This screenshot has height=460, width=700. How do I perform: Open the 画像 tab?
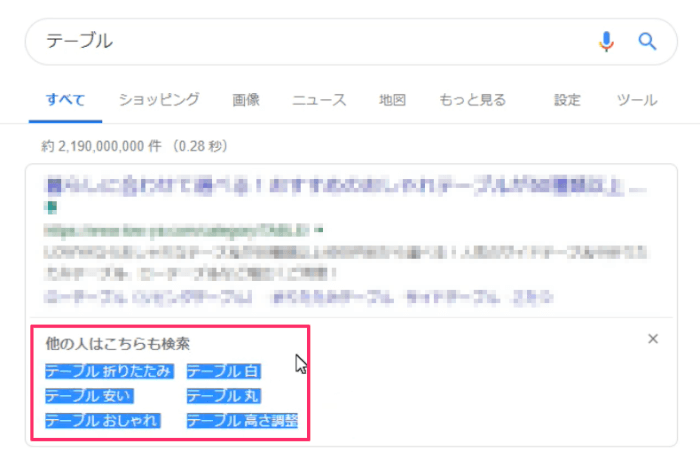[246, 100]
